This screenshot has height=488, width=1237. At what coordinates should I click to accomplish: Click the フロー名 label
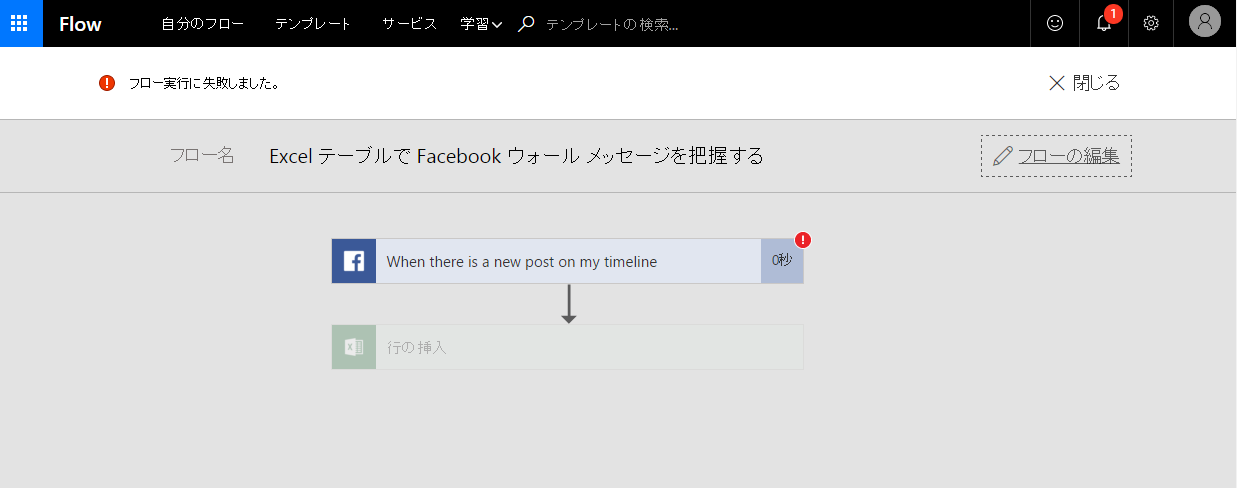pyautogui.click(x=202, y=156)
